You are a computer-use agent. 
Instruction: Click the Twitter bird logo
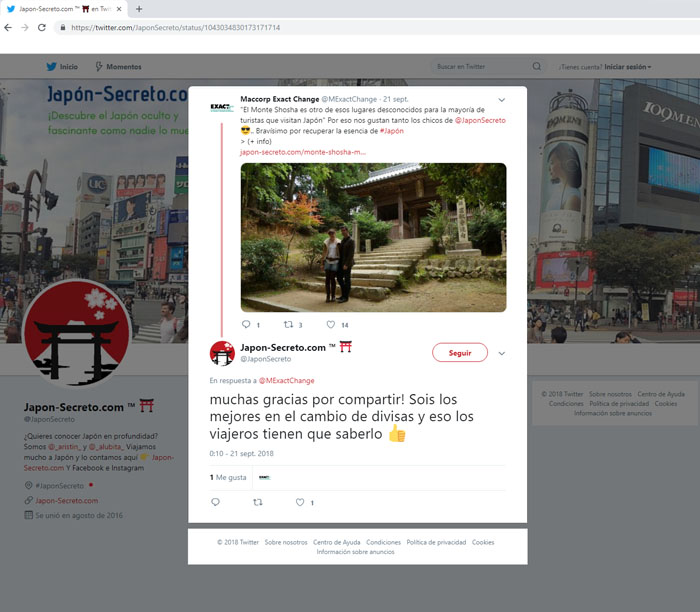(51, 67)
